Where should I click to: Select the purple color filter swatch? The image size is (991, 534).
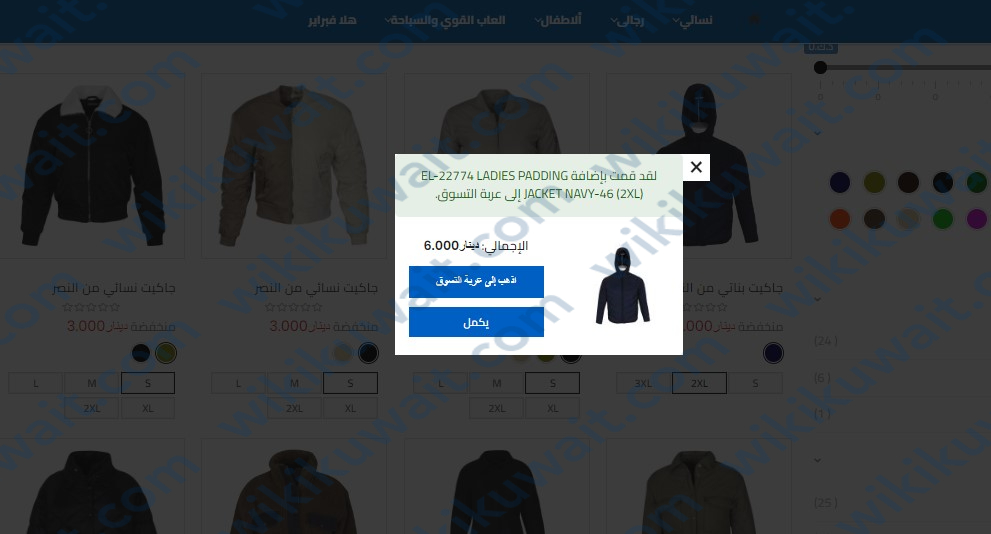pos(976,219)
